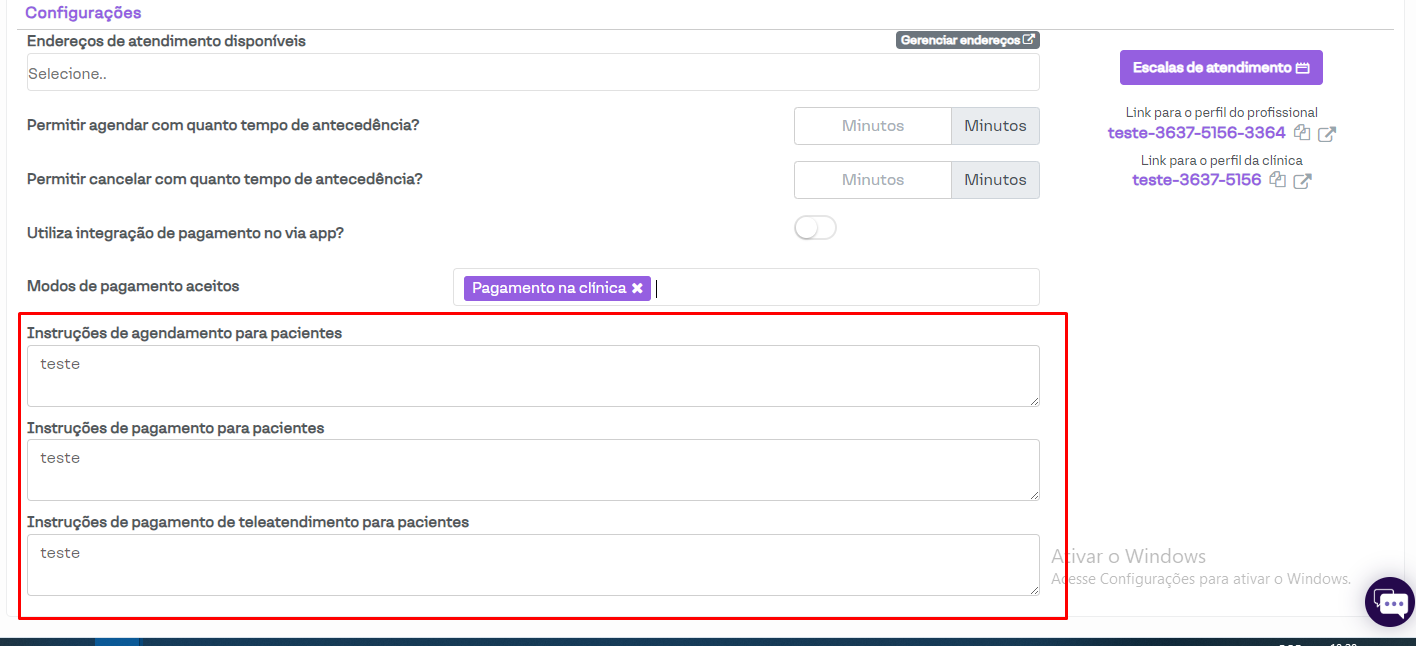Copy the professional profile link
The height and width of the screenshot is (646, 1416).
pyautogui.click(x=1301, y=133)
